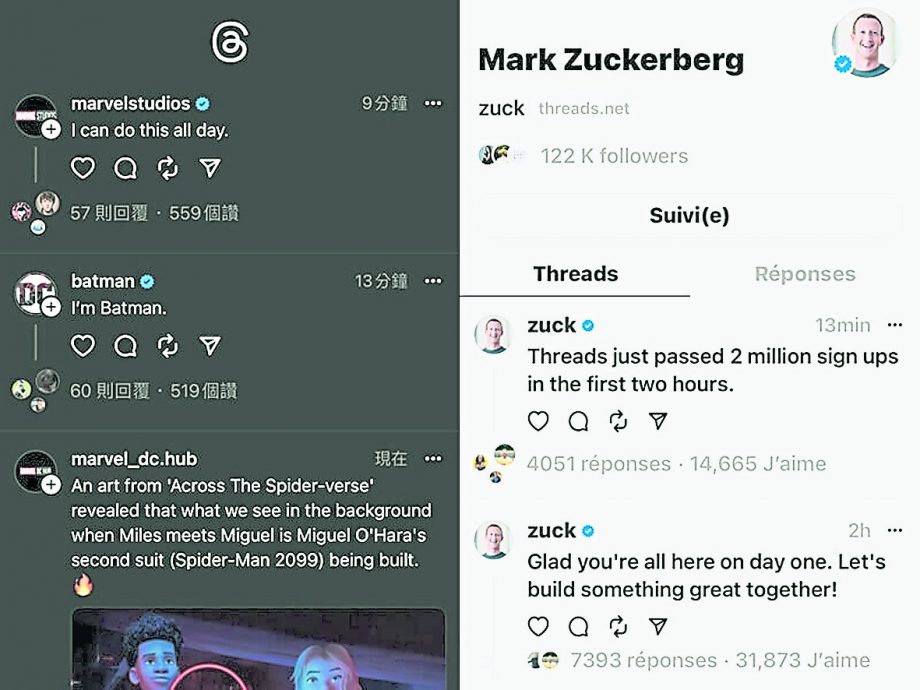
Task: Share zuck's 2 million sign ups post
Action: click(658, 421)
